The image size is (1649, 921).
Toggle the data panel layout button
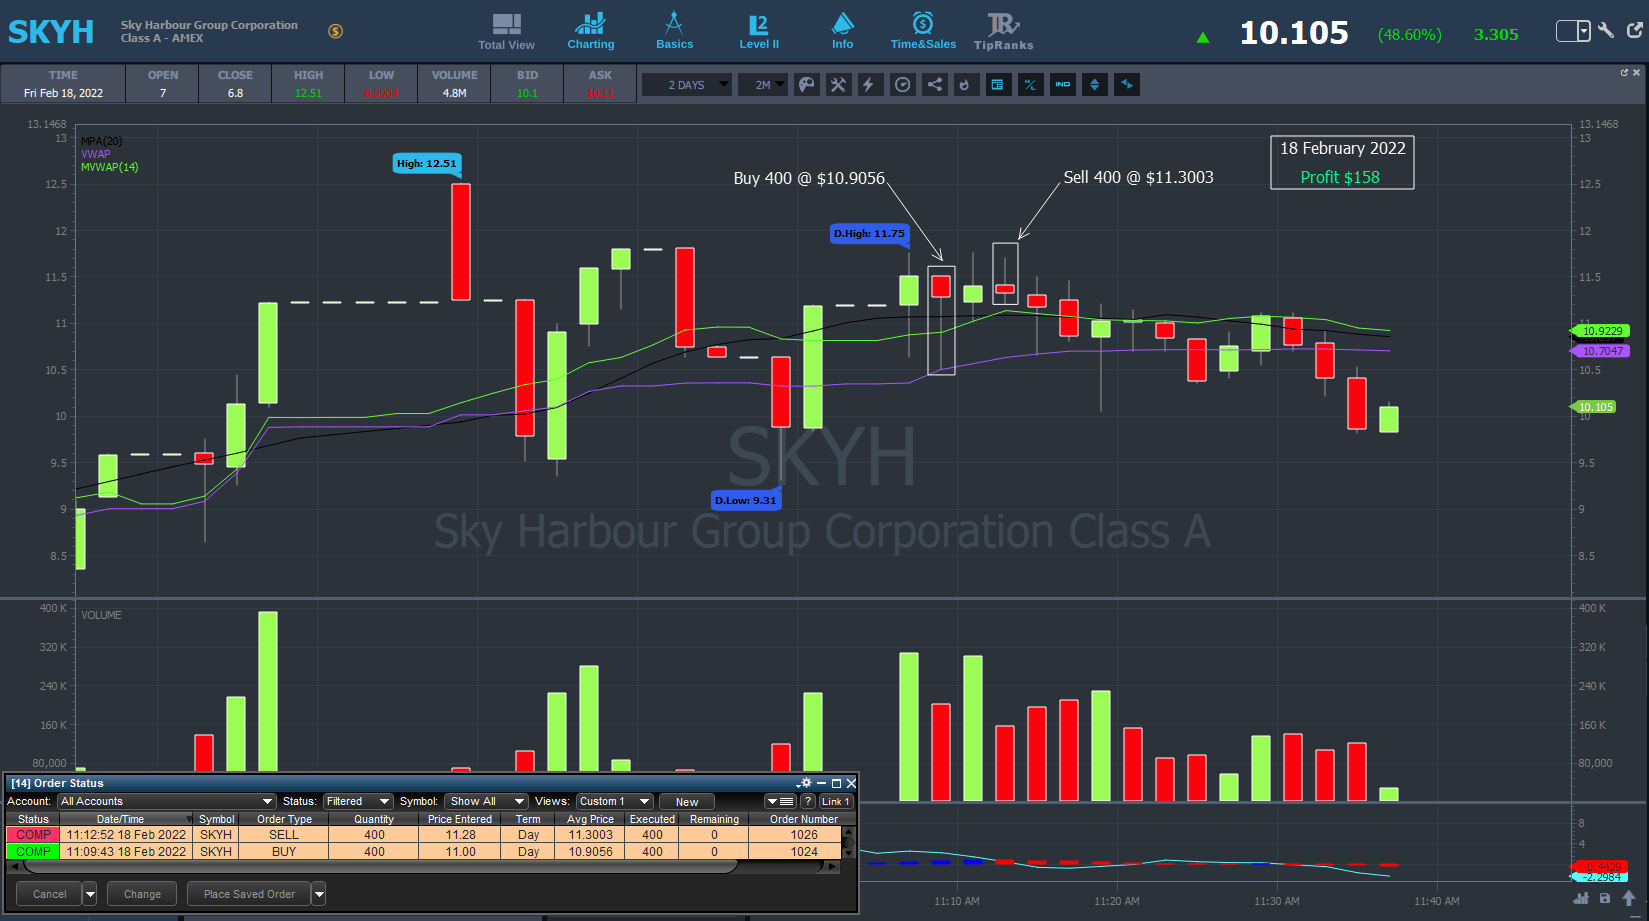(997, 85)
